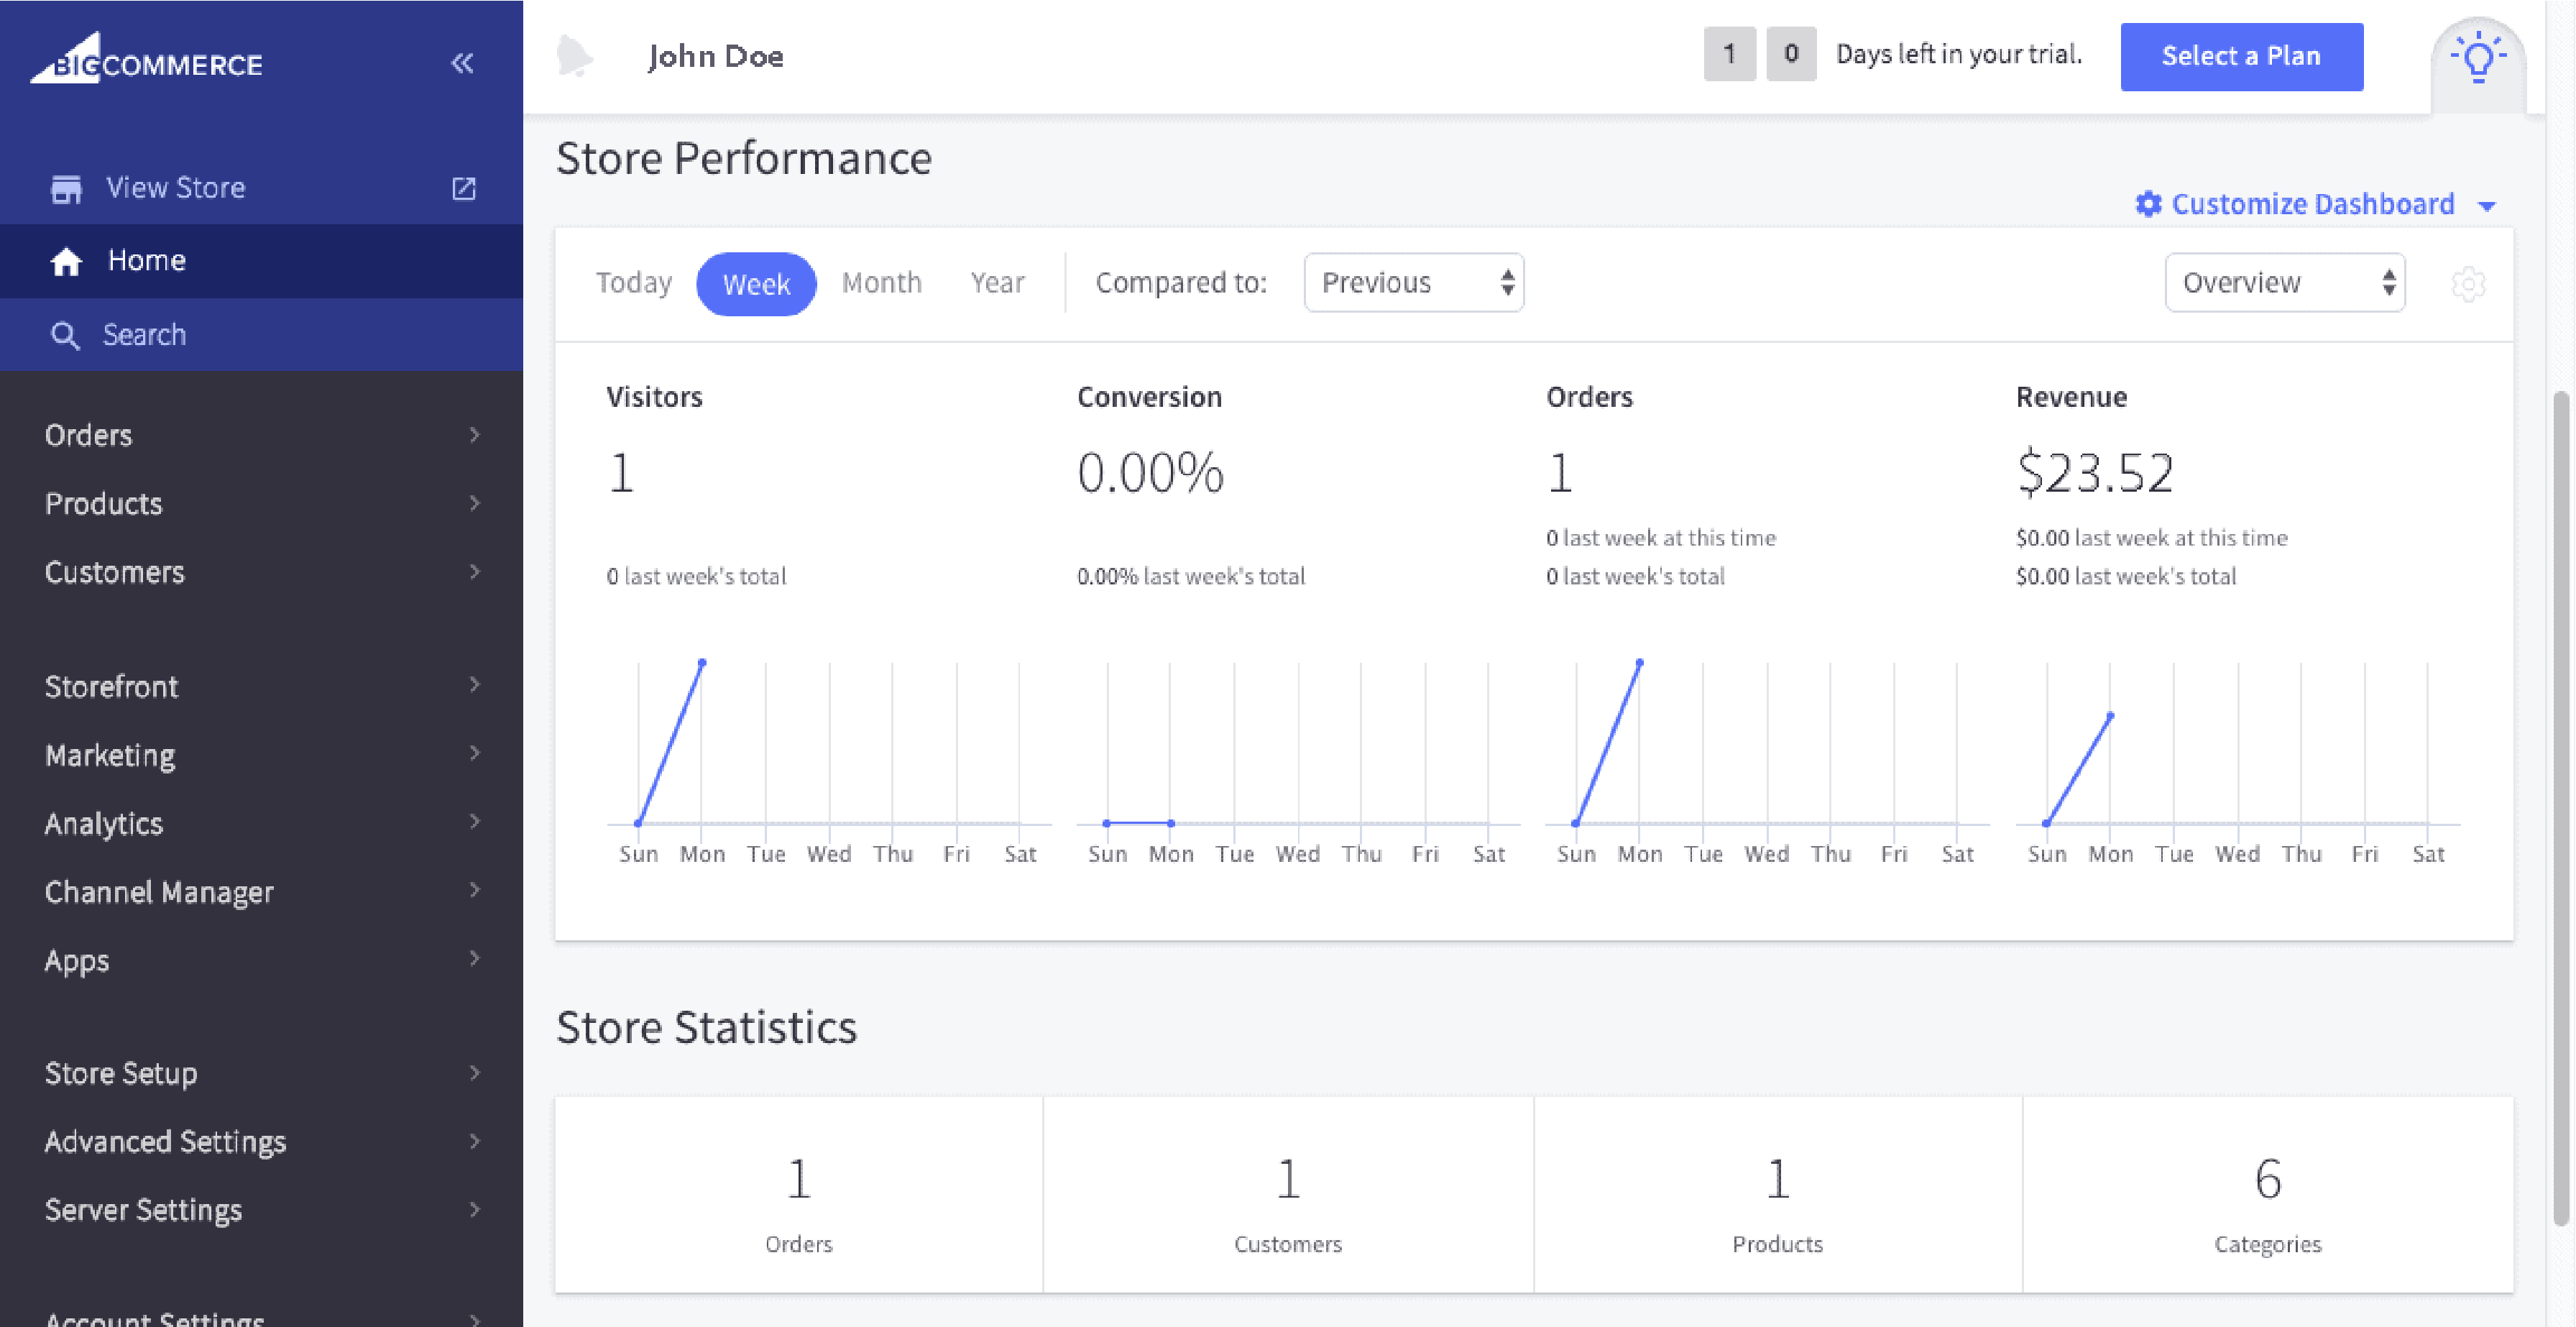Open the Overview dropdown selector
2576x1327 pixels.
pos(2285,281)
